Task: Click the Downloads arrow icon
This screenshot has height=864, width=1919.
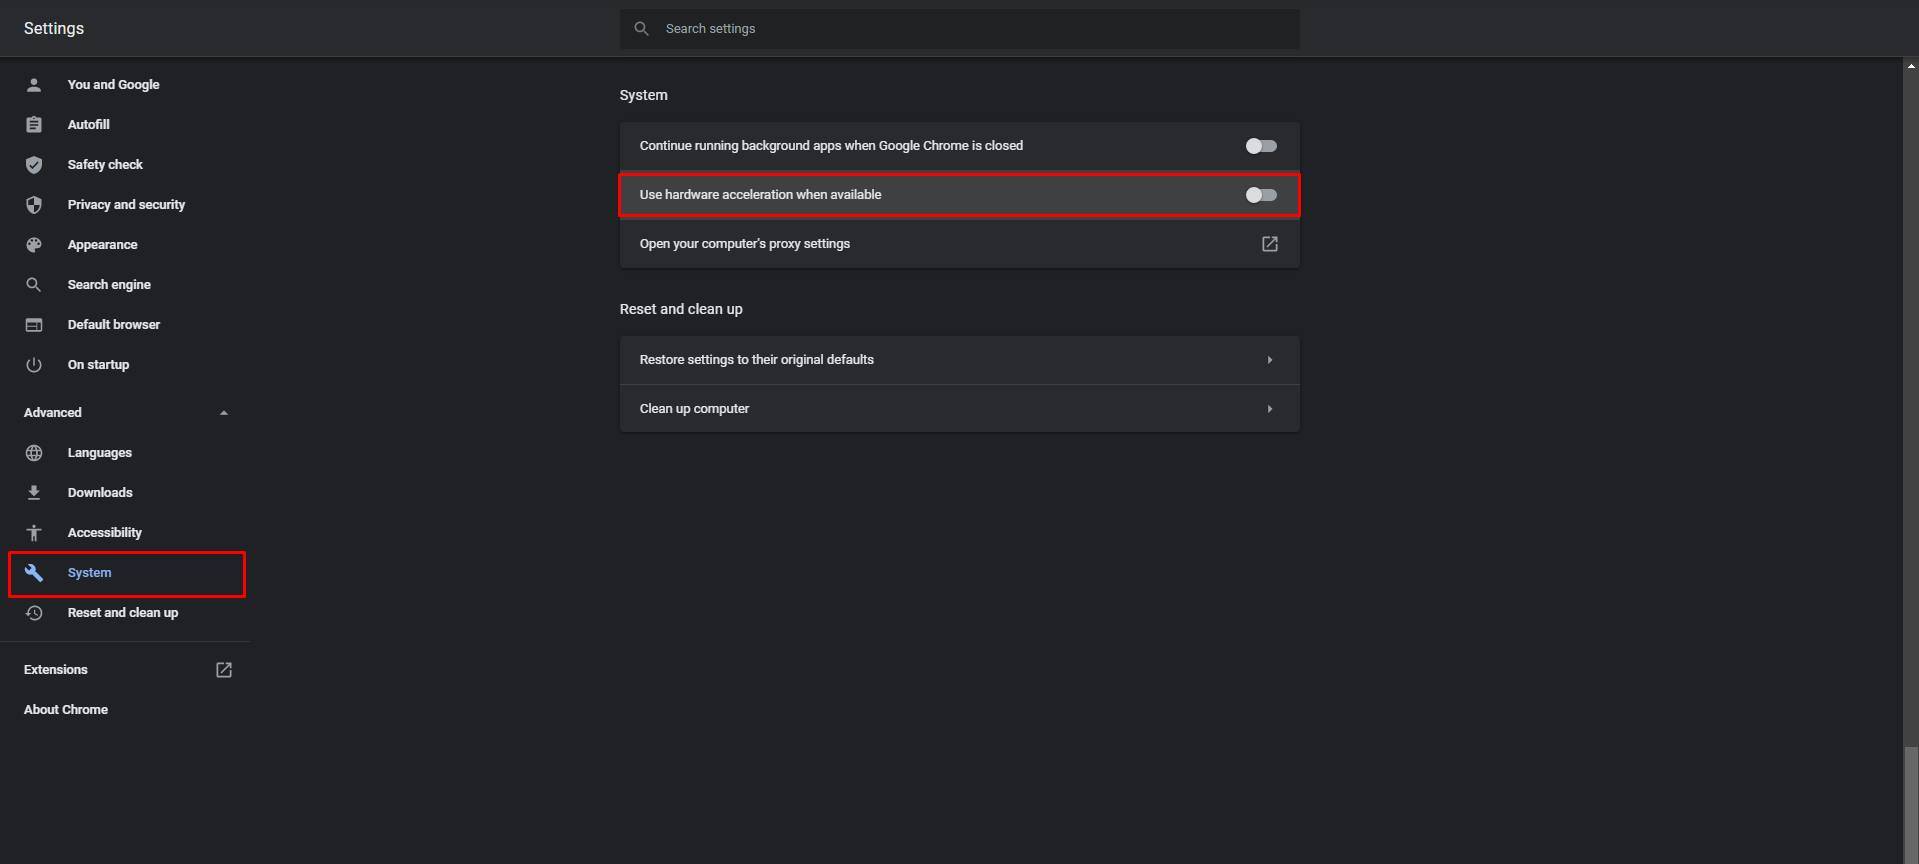Action: click(34, 492)
